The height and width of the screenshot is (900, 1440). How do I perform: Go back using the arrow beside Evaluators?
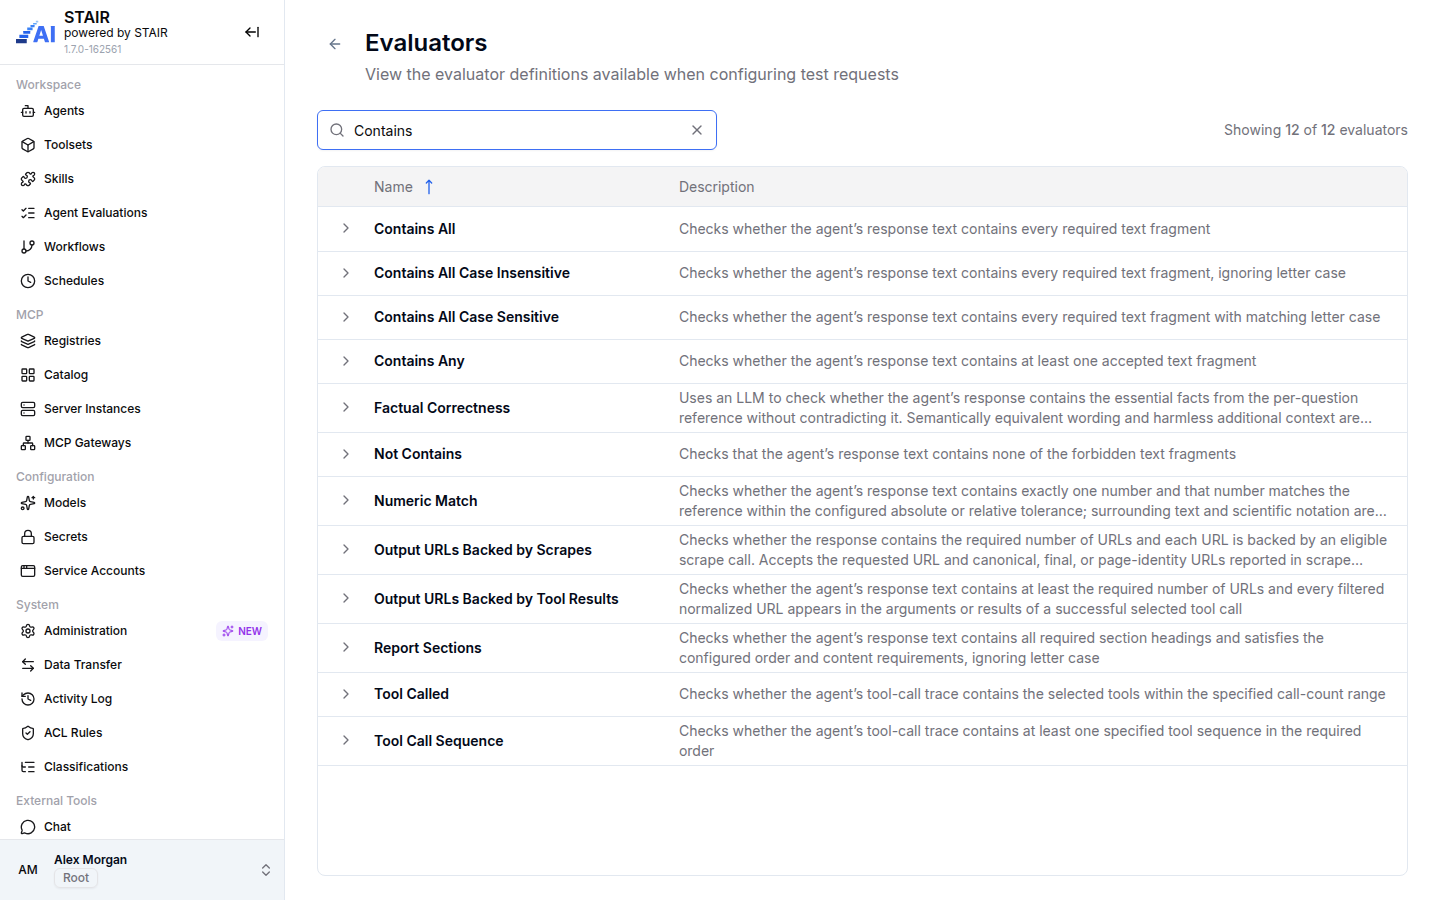tap(335, 44)
